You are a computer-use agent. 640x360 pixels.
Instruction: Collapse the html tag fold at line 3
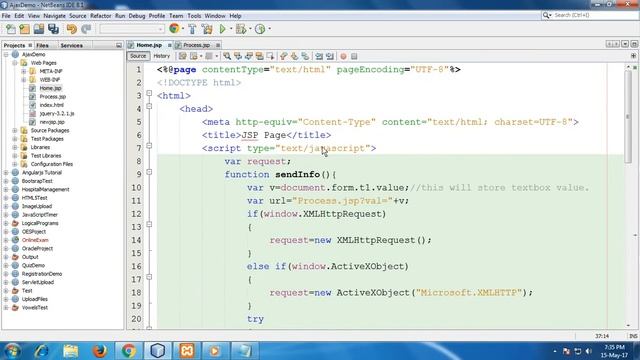(149, 93)
